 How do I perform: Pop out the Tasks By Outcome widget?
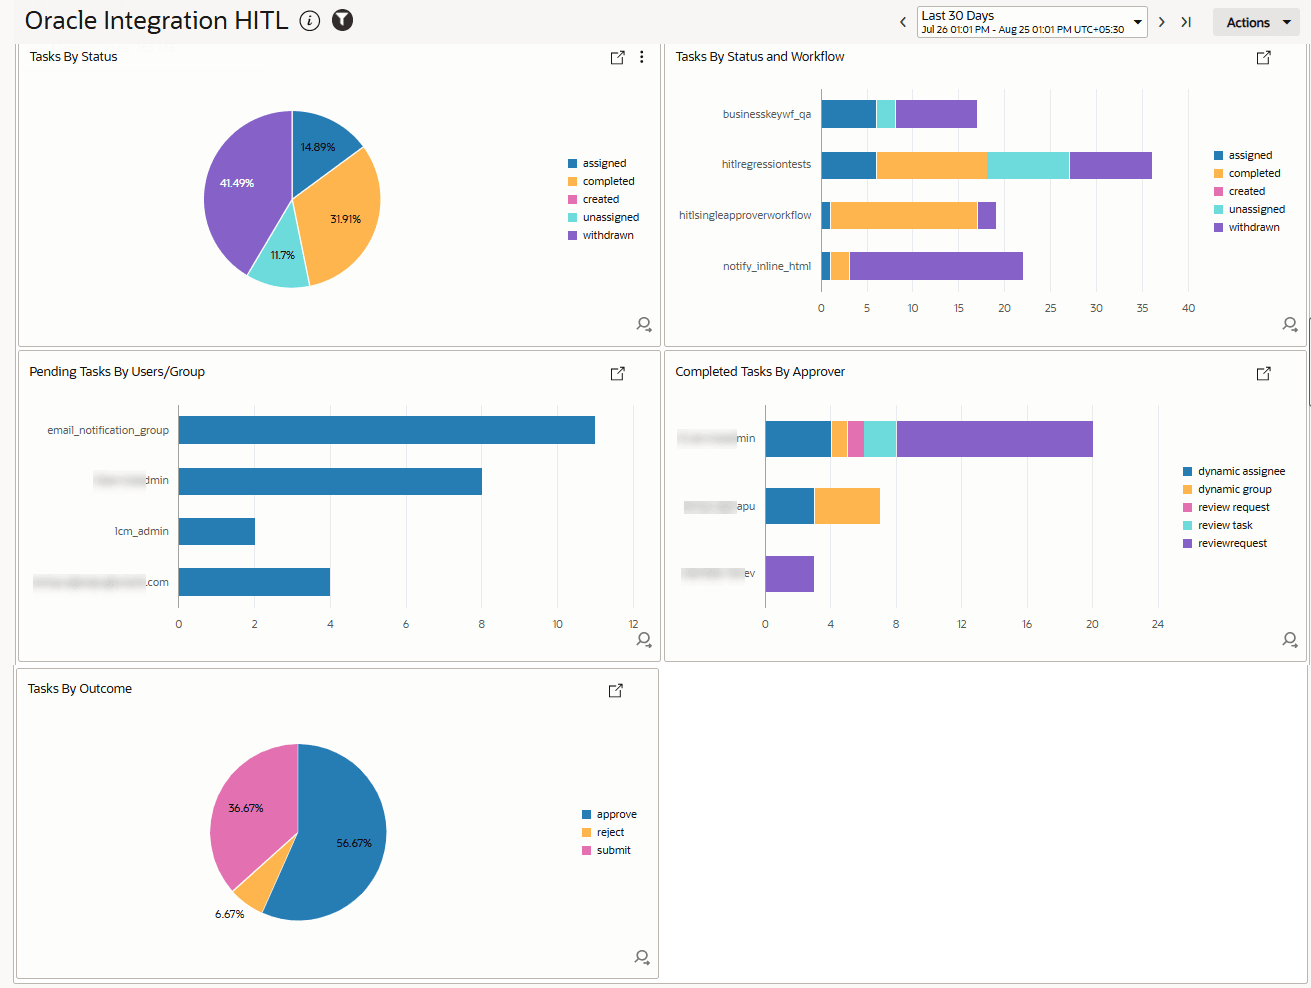[x=616, y=690]
